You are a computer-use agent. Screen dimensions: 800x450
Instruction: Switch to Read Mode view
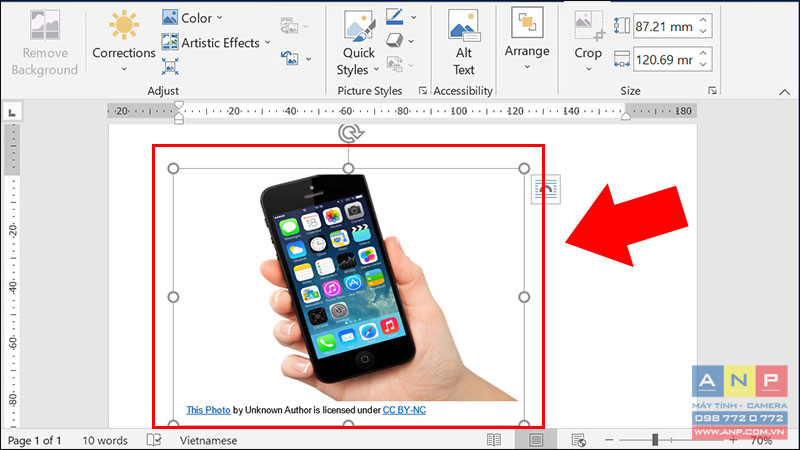coord(494,440)
